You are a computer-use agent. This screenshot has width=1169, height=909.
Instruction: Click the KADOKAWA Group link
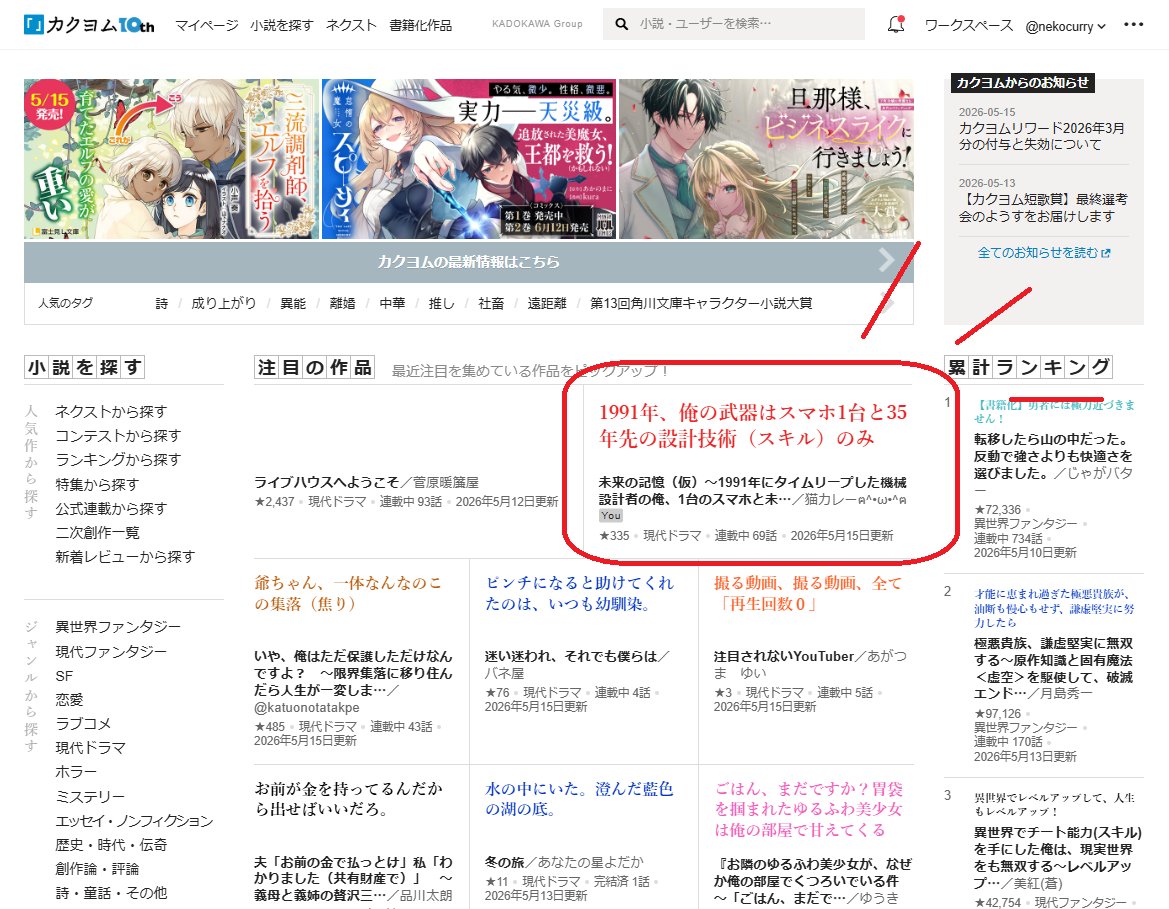point(537,24)
